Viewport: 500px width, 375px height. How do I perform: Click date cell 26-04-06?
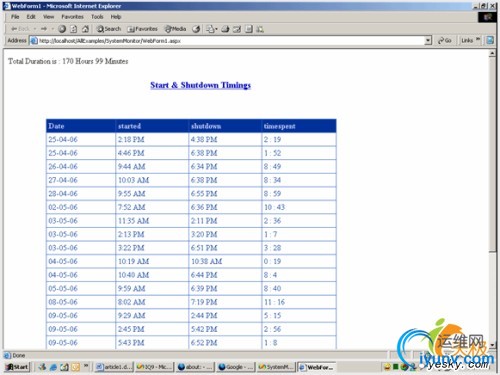coord(81,166)
